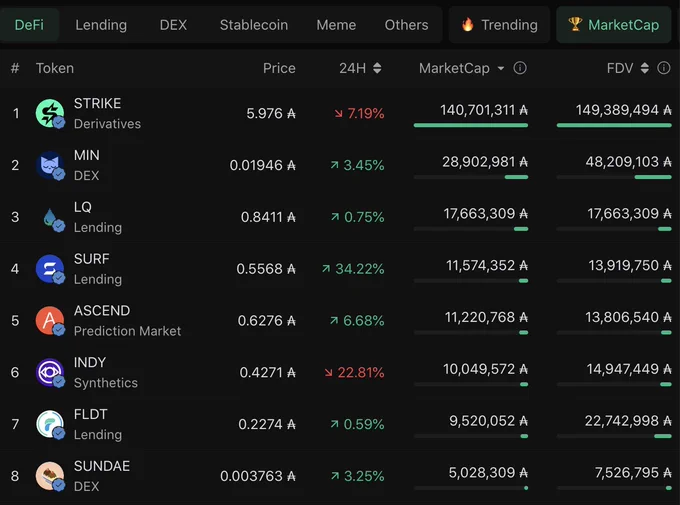Open the LQ token name
This screenshot has width=680, height=505.
point(83,207)
